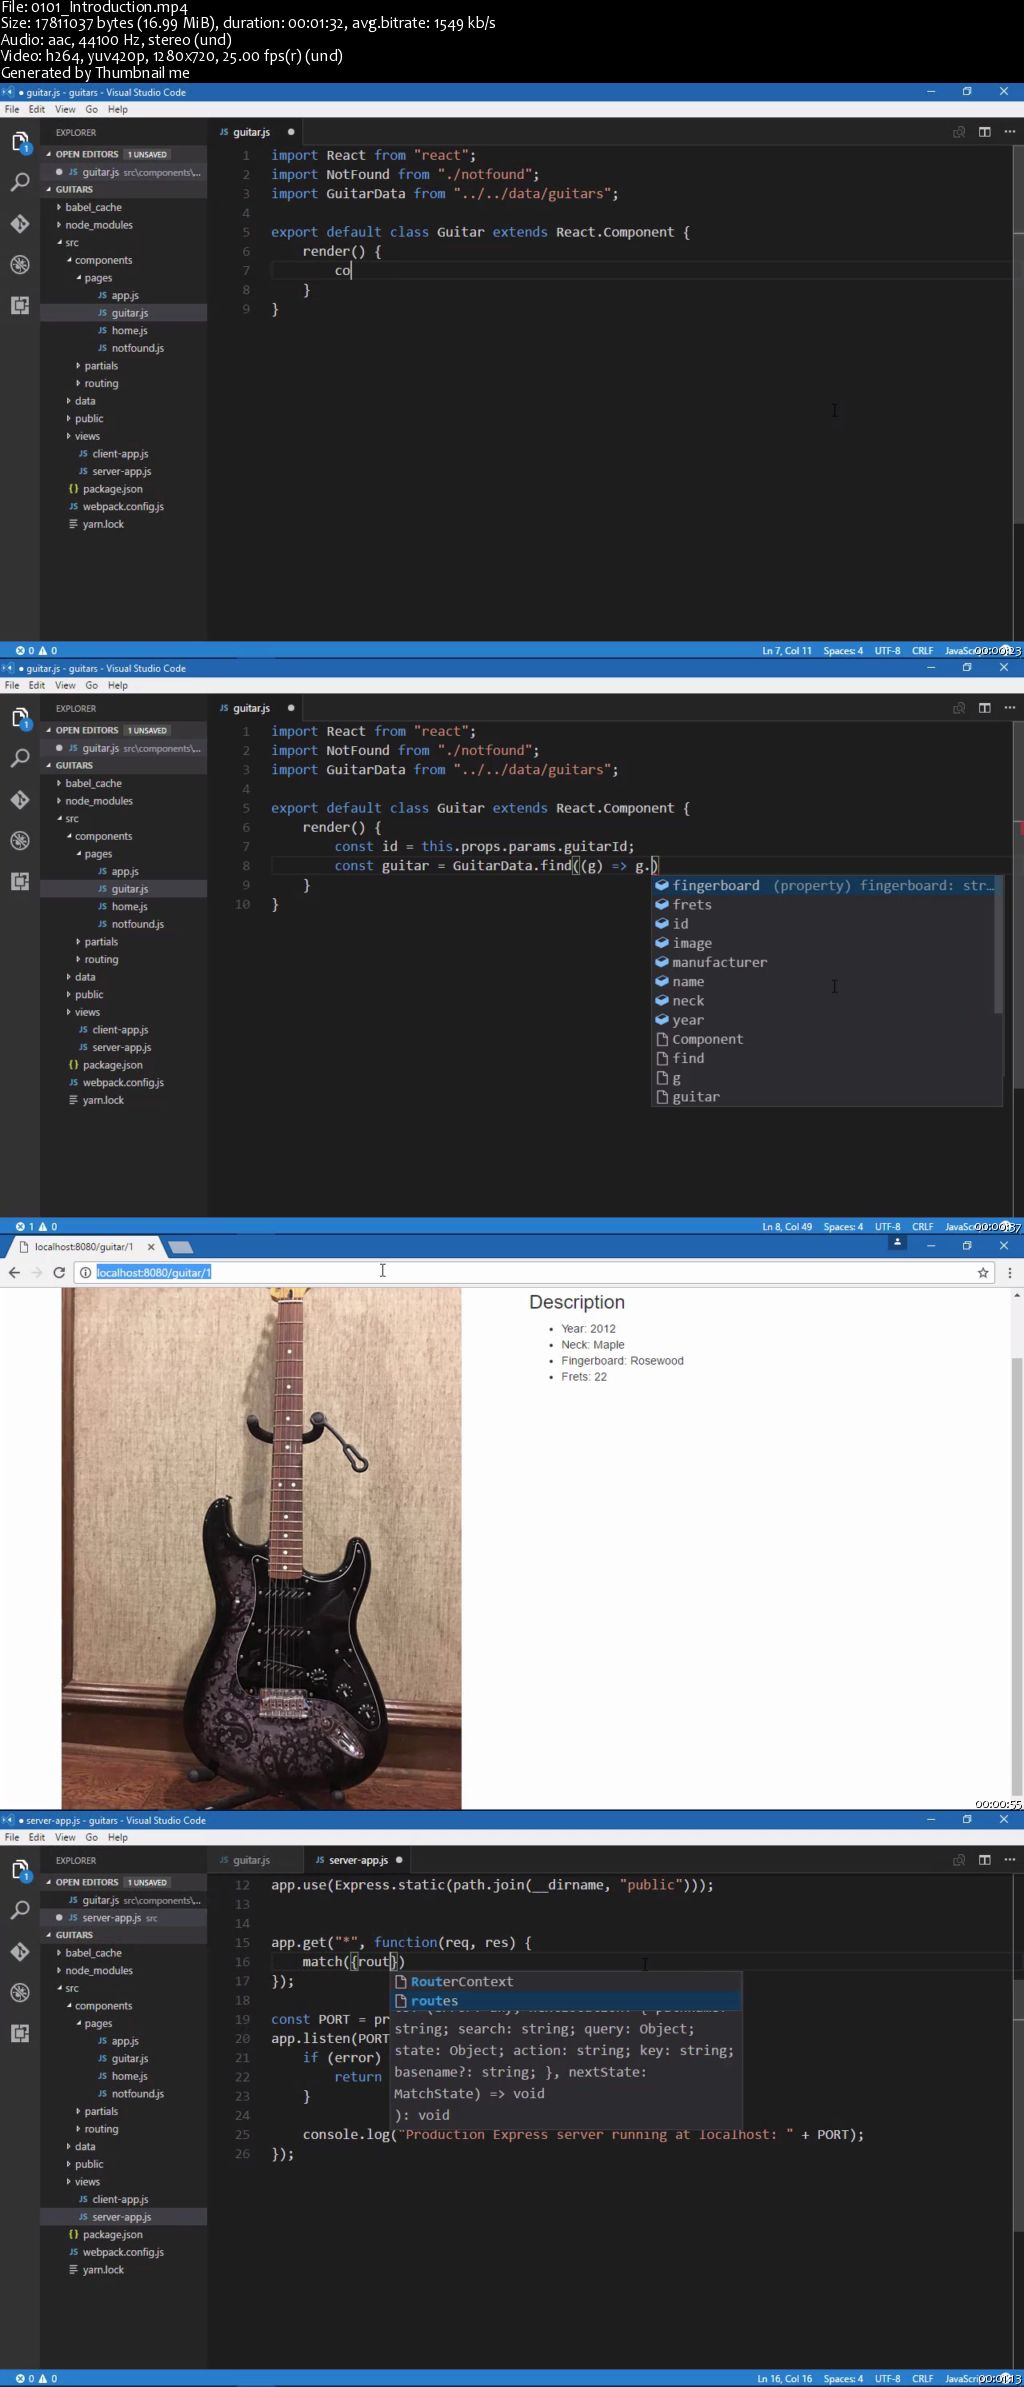
Task: Open Extensions in window showing the autocomplete property list
Action: (x=20, y=881)
